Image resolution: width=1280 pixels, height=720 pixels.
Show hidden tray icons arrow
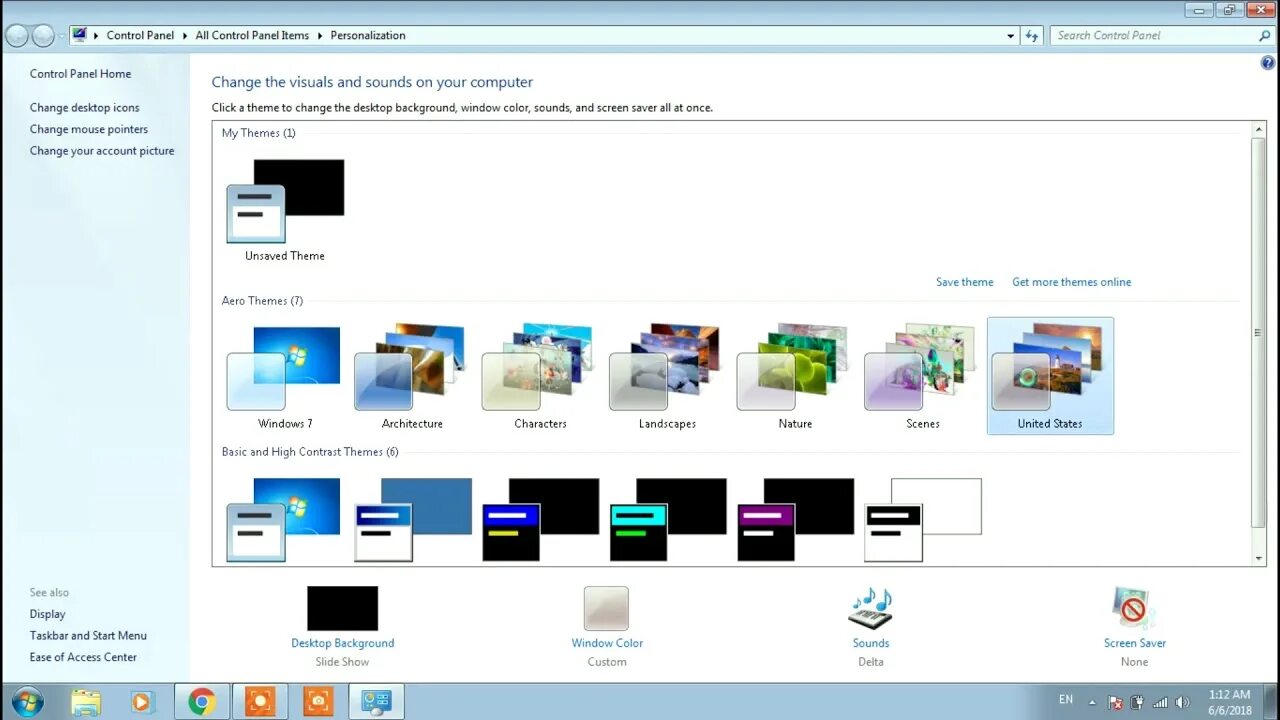(x=1092, y=702)
